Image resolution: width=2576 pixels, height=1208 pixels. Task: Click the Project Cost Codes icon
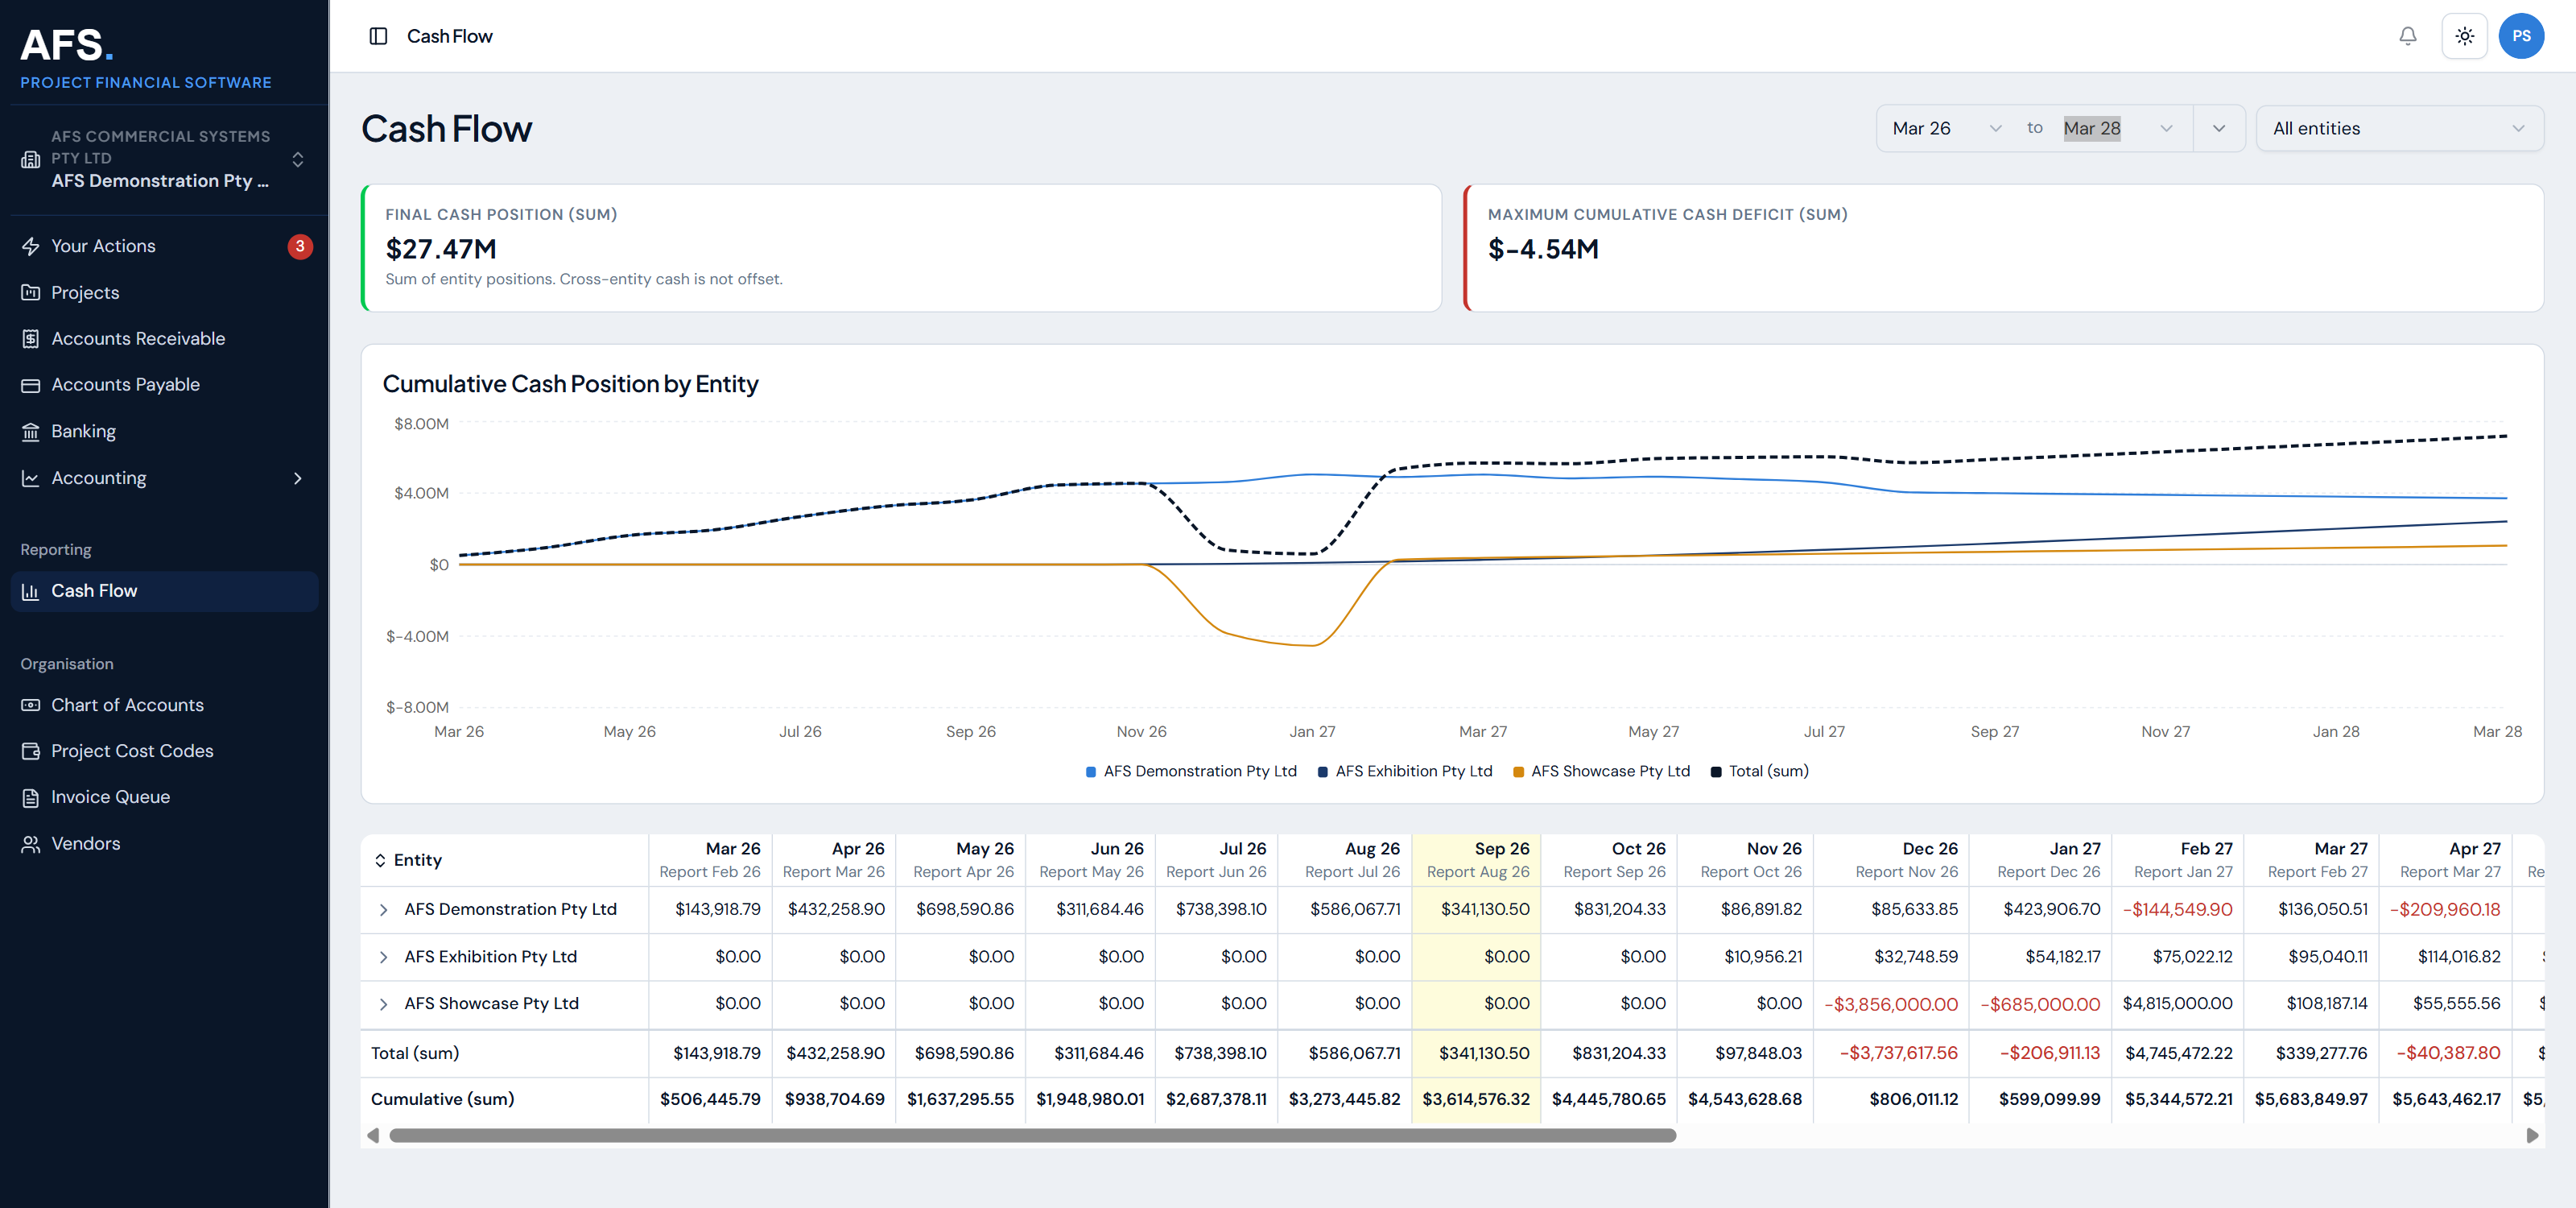(31, 751)
